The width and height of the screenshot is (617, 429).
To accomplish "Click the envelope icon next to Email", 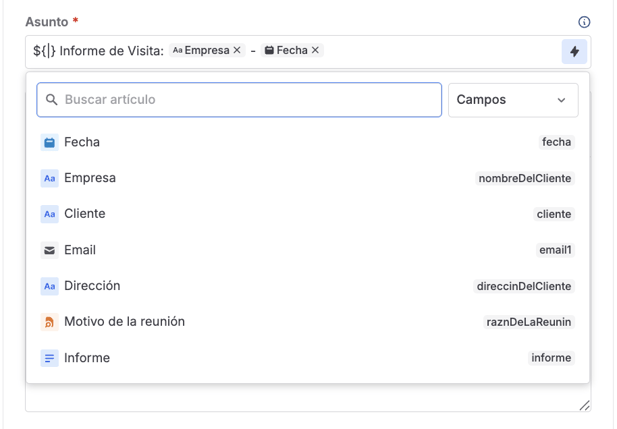I will tap(49, 250).
